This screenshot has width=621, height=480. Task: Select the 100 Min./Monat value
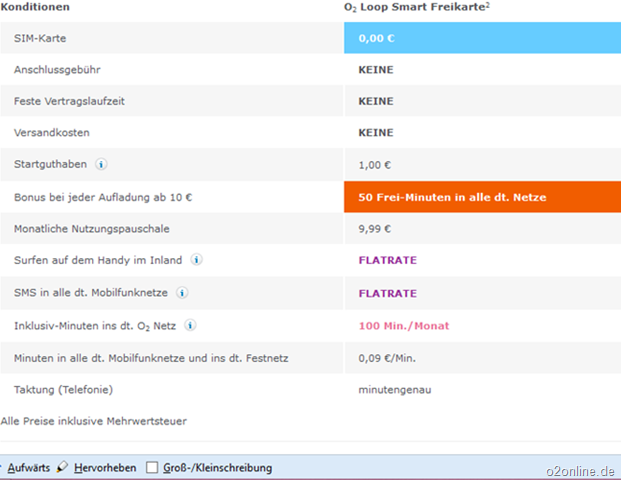pos(404,326)
